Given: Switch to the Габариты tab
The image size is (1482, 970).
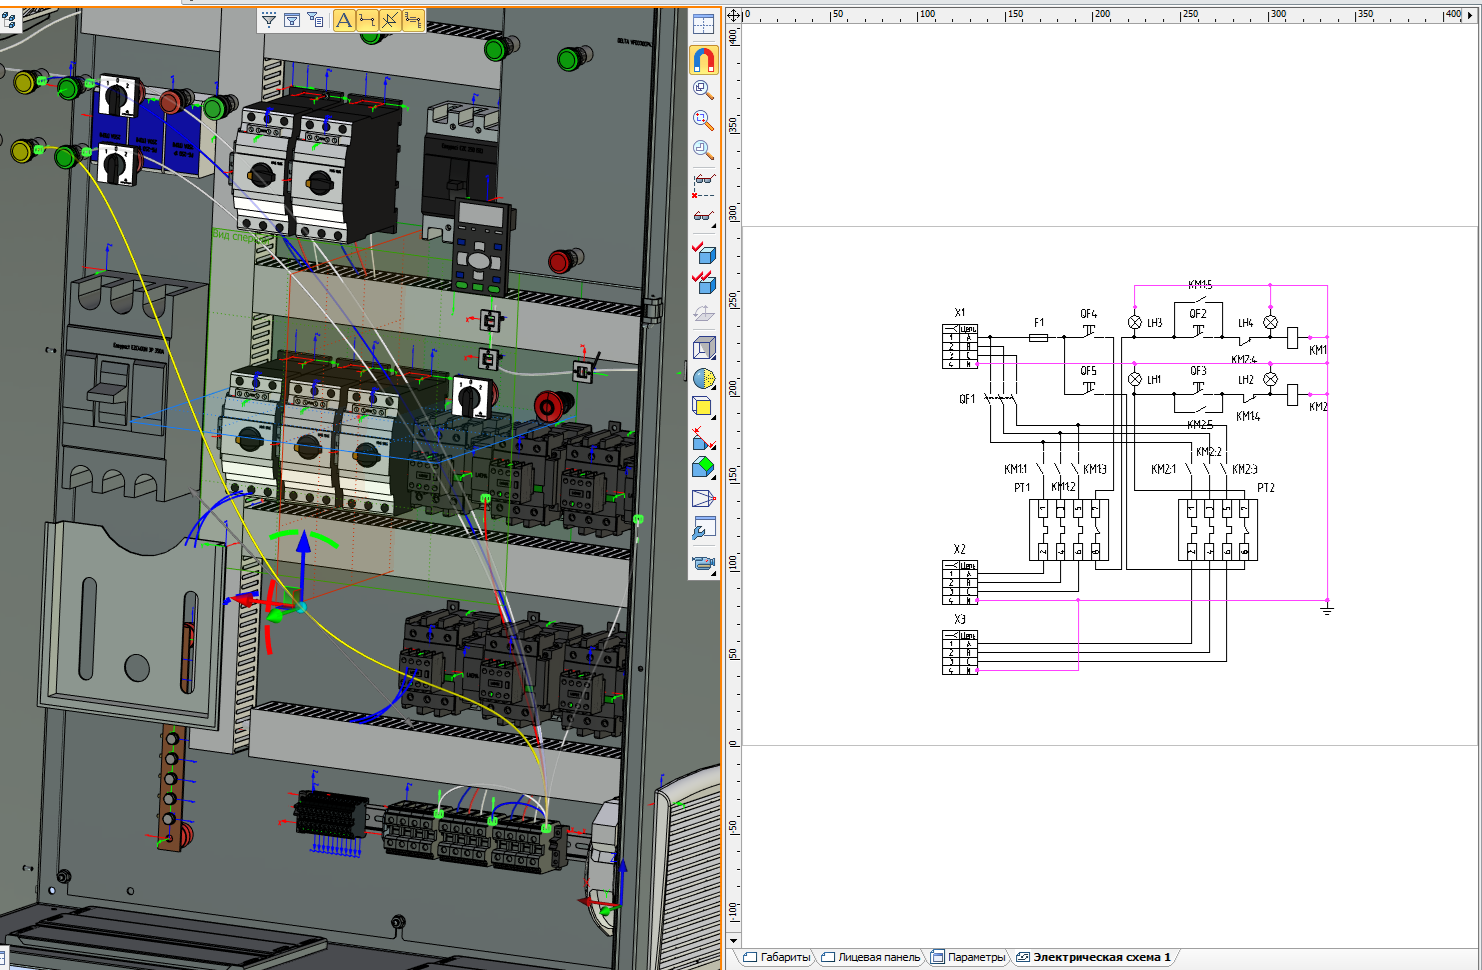Looking at the screenshot, I should pyautogui.click(x=778, y=957).
